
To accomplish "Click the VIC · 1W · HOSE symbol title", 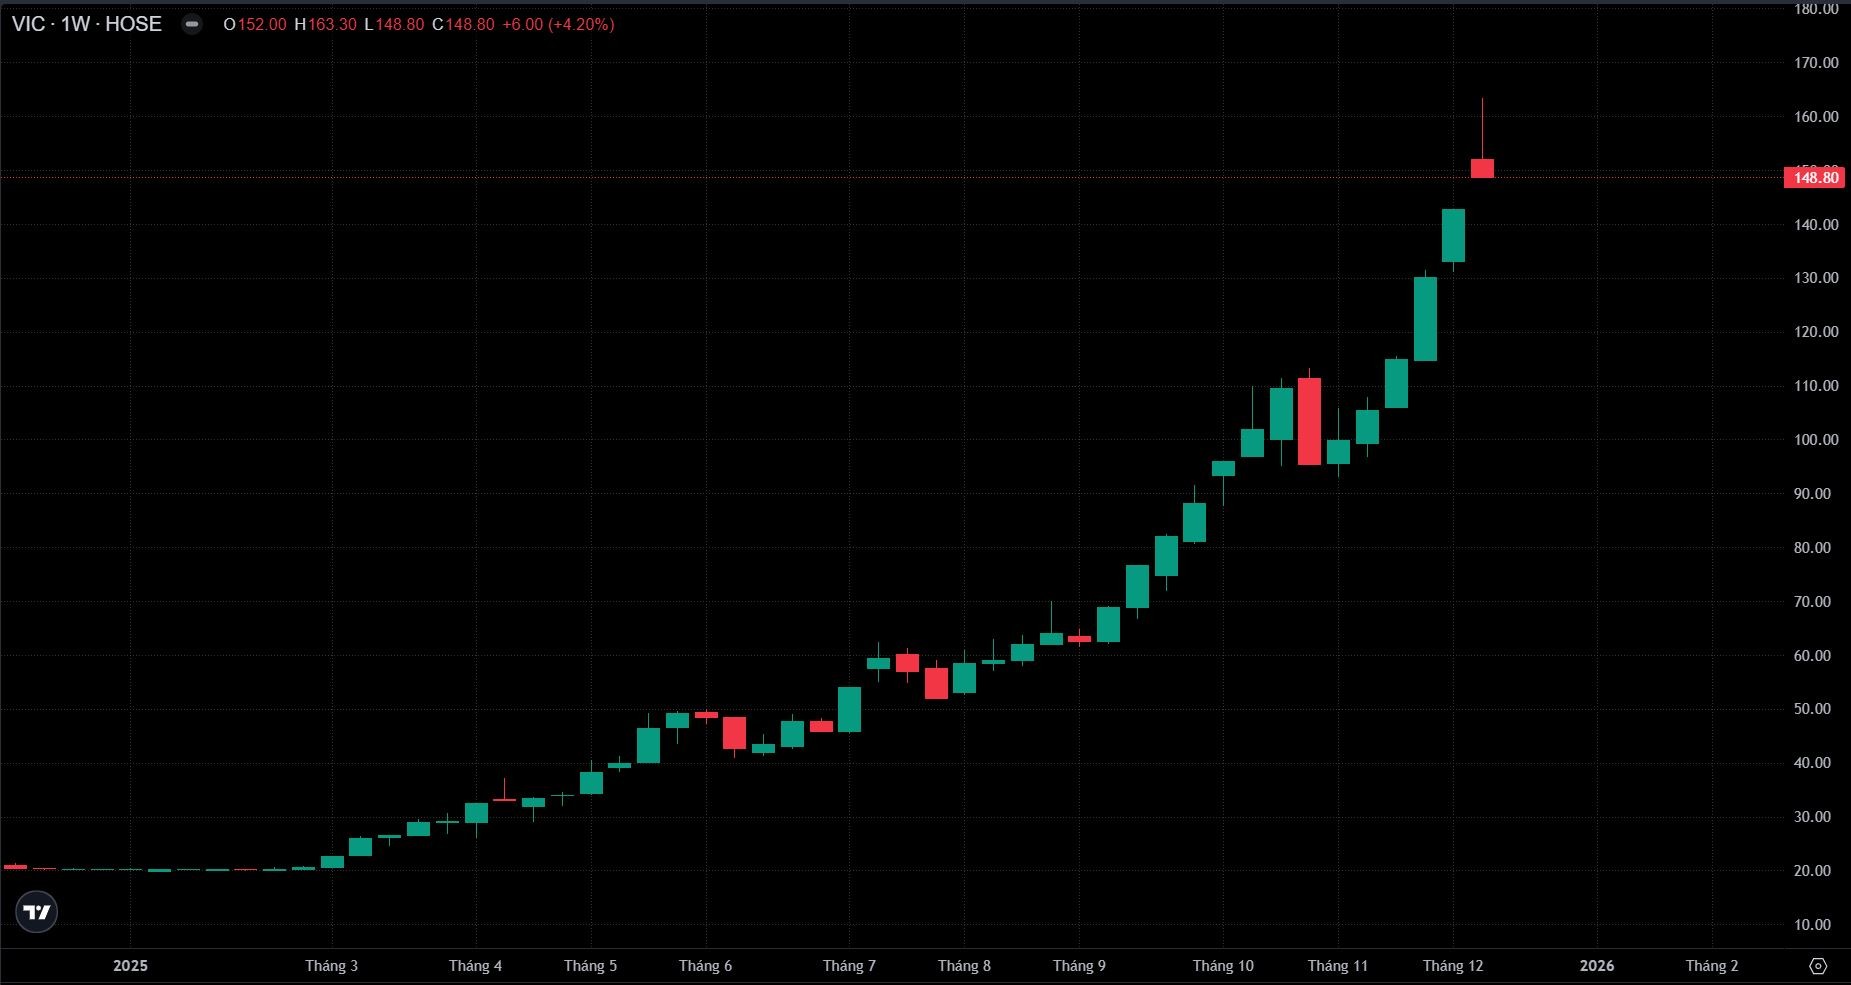I will pos(87,24).
